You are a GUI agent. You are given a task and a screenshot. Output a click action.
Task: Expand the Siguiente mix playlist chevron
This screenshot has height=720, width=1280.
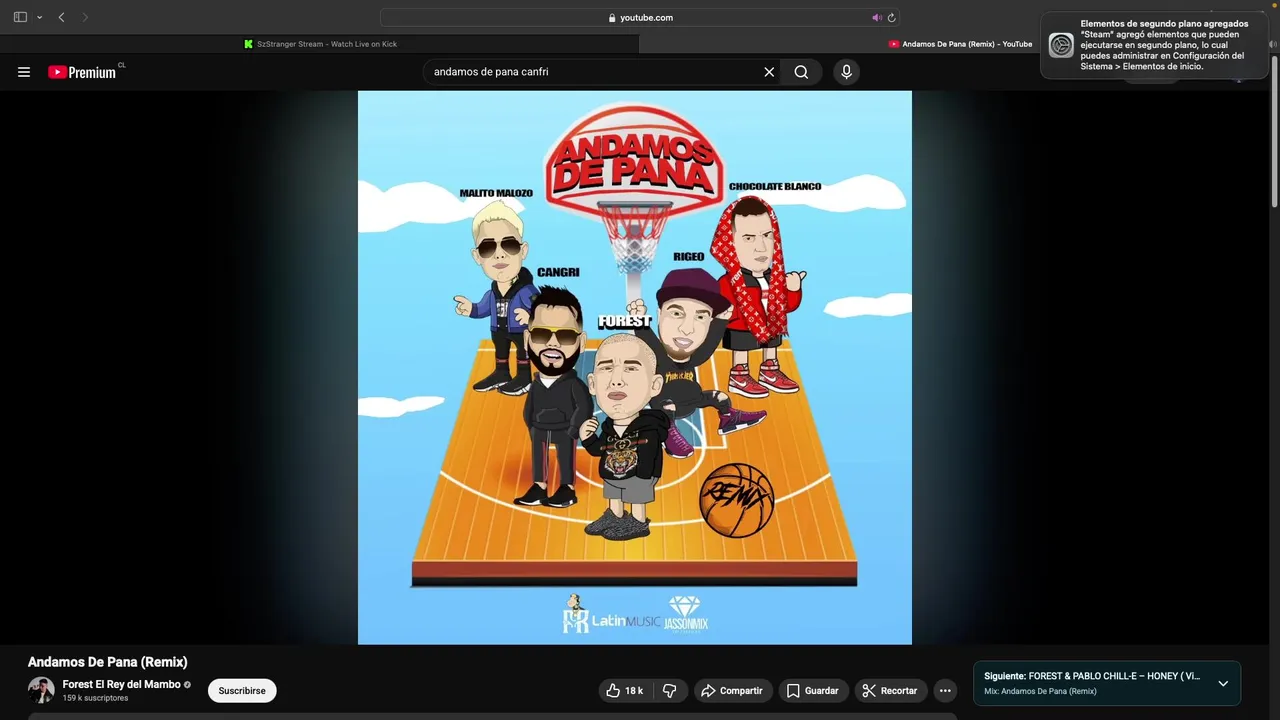(1223, 683)
